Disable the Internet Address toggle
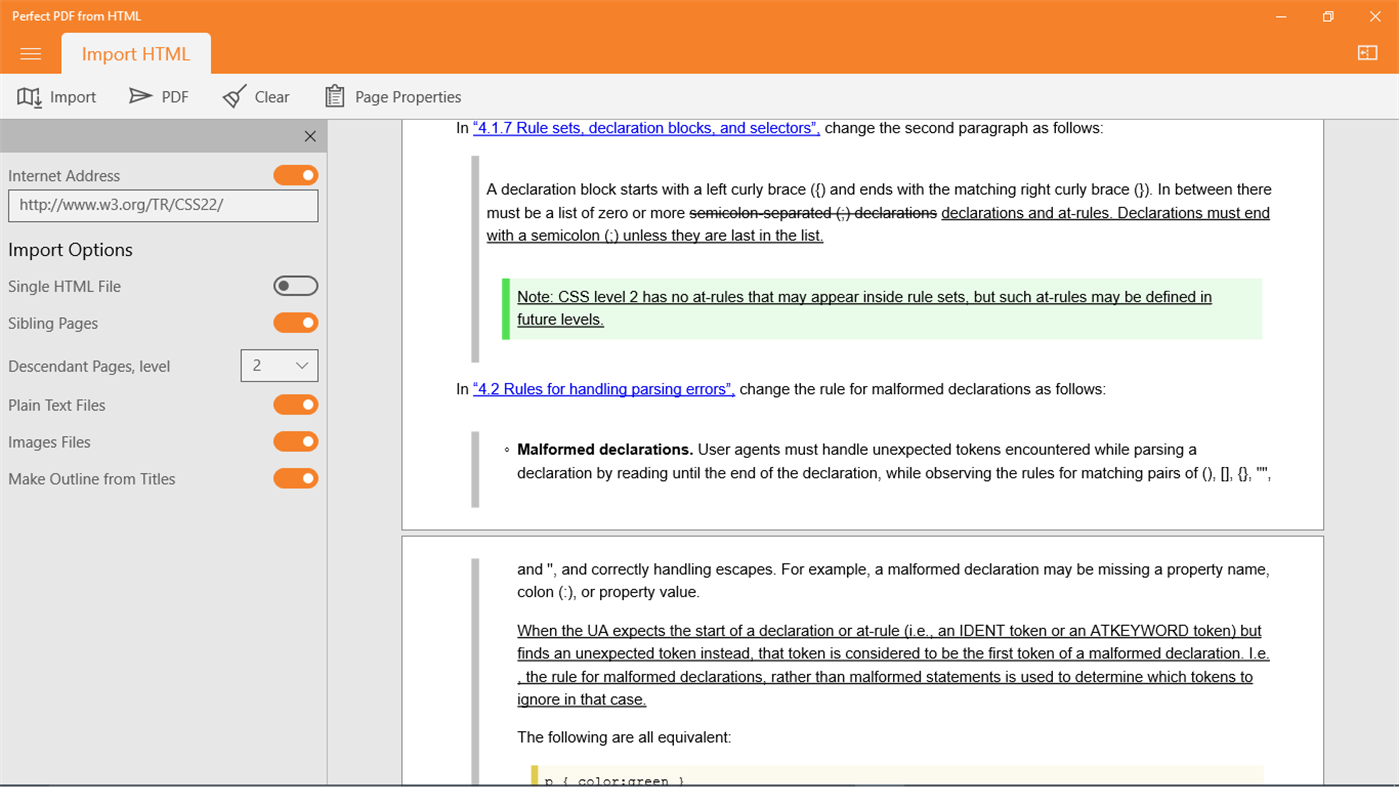Screen dimensions: 1399x787 pos(295,174)
